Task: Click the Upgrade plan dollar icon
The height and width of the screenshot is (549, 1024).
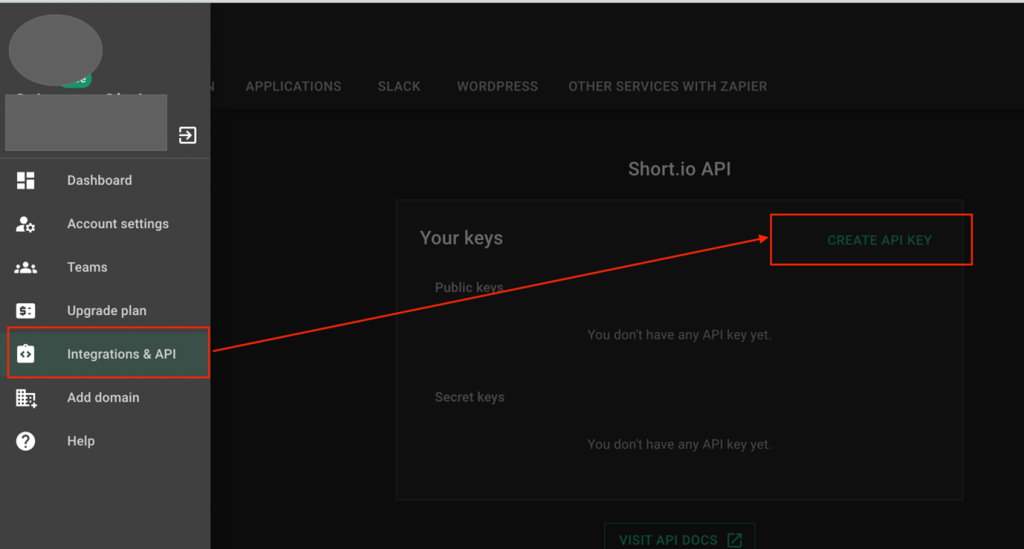Action: point(26,311)
